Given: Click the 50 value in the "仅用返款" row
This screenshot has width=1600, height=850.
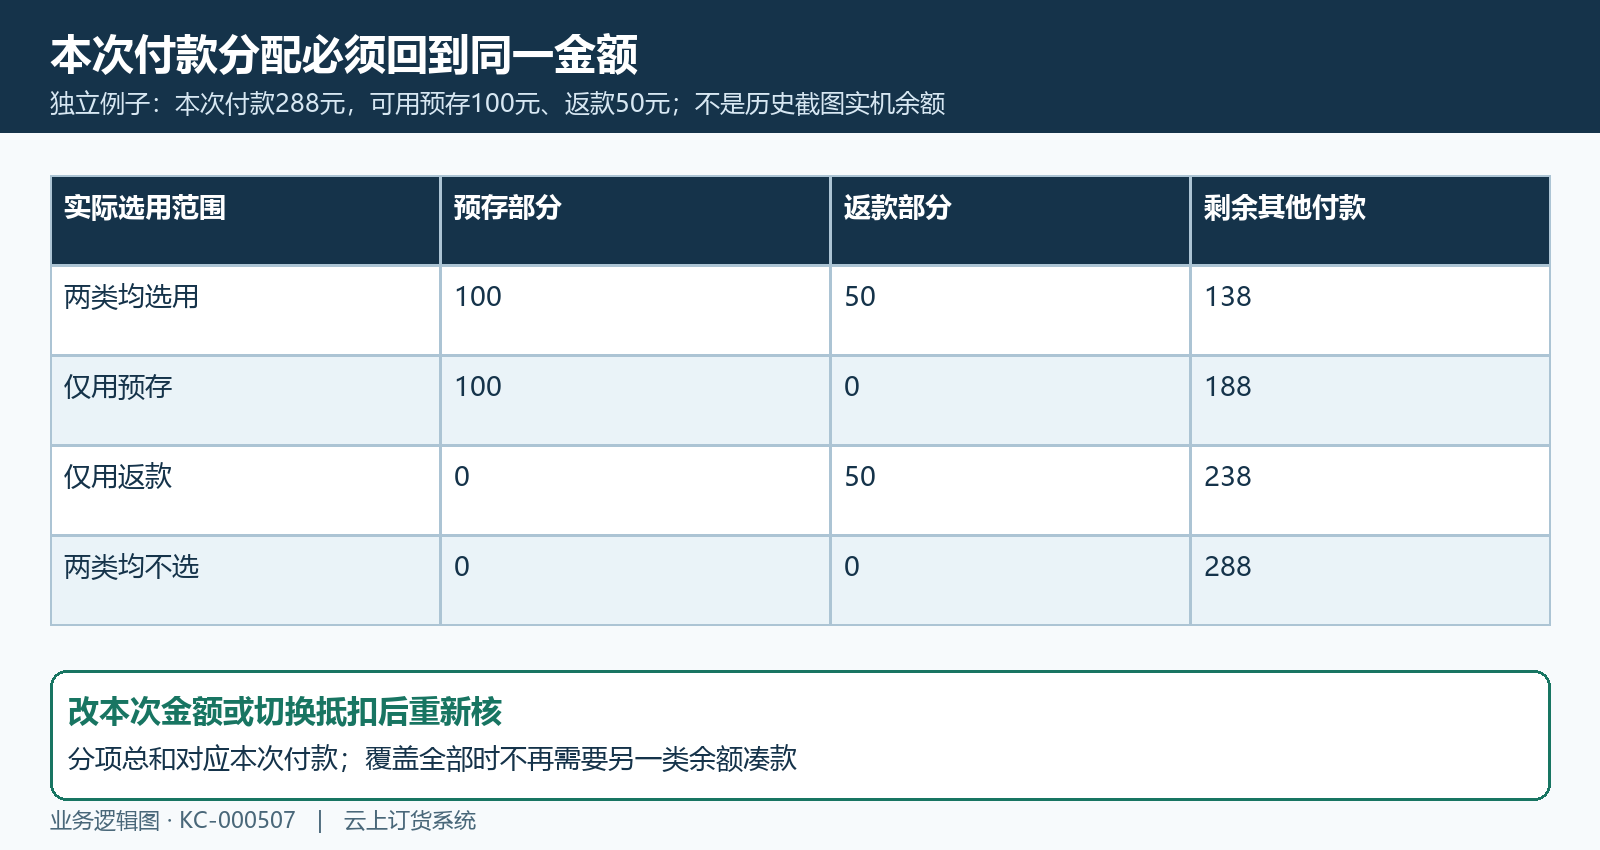Looking at the screenshot, I should pyautogui.click(x=860, y=477).
